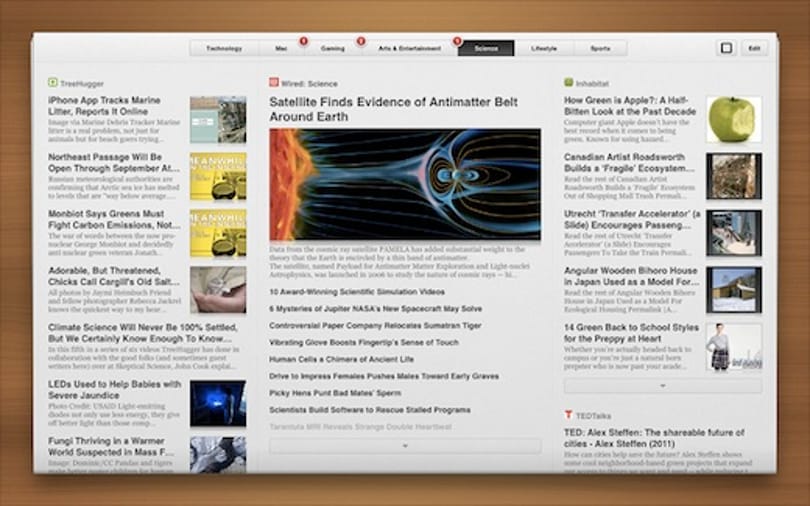Image resolution: width=810 pixels, height=506 pixels.
Task: Click the red badge on Arts & Entertainment tab
Action: 457,41
